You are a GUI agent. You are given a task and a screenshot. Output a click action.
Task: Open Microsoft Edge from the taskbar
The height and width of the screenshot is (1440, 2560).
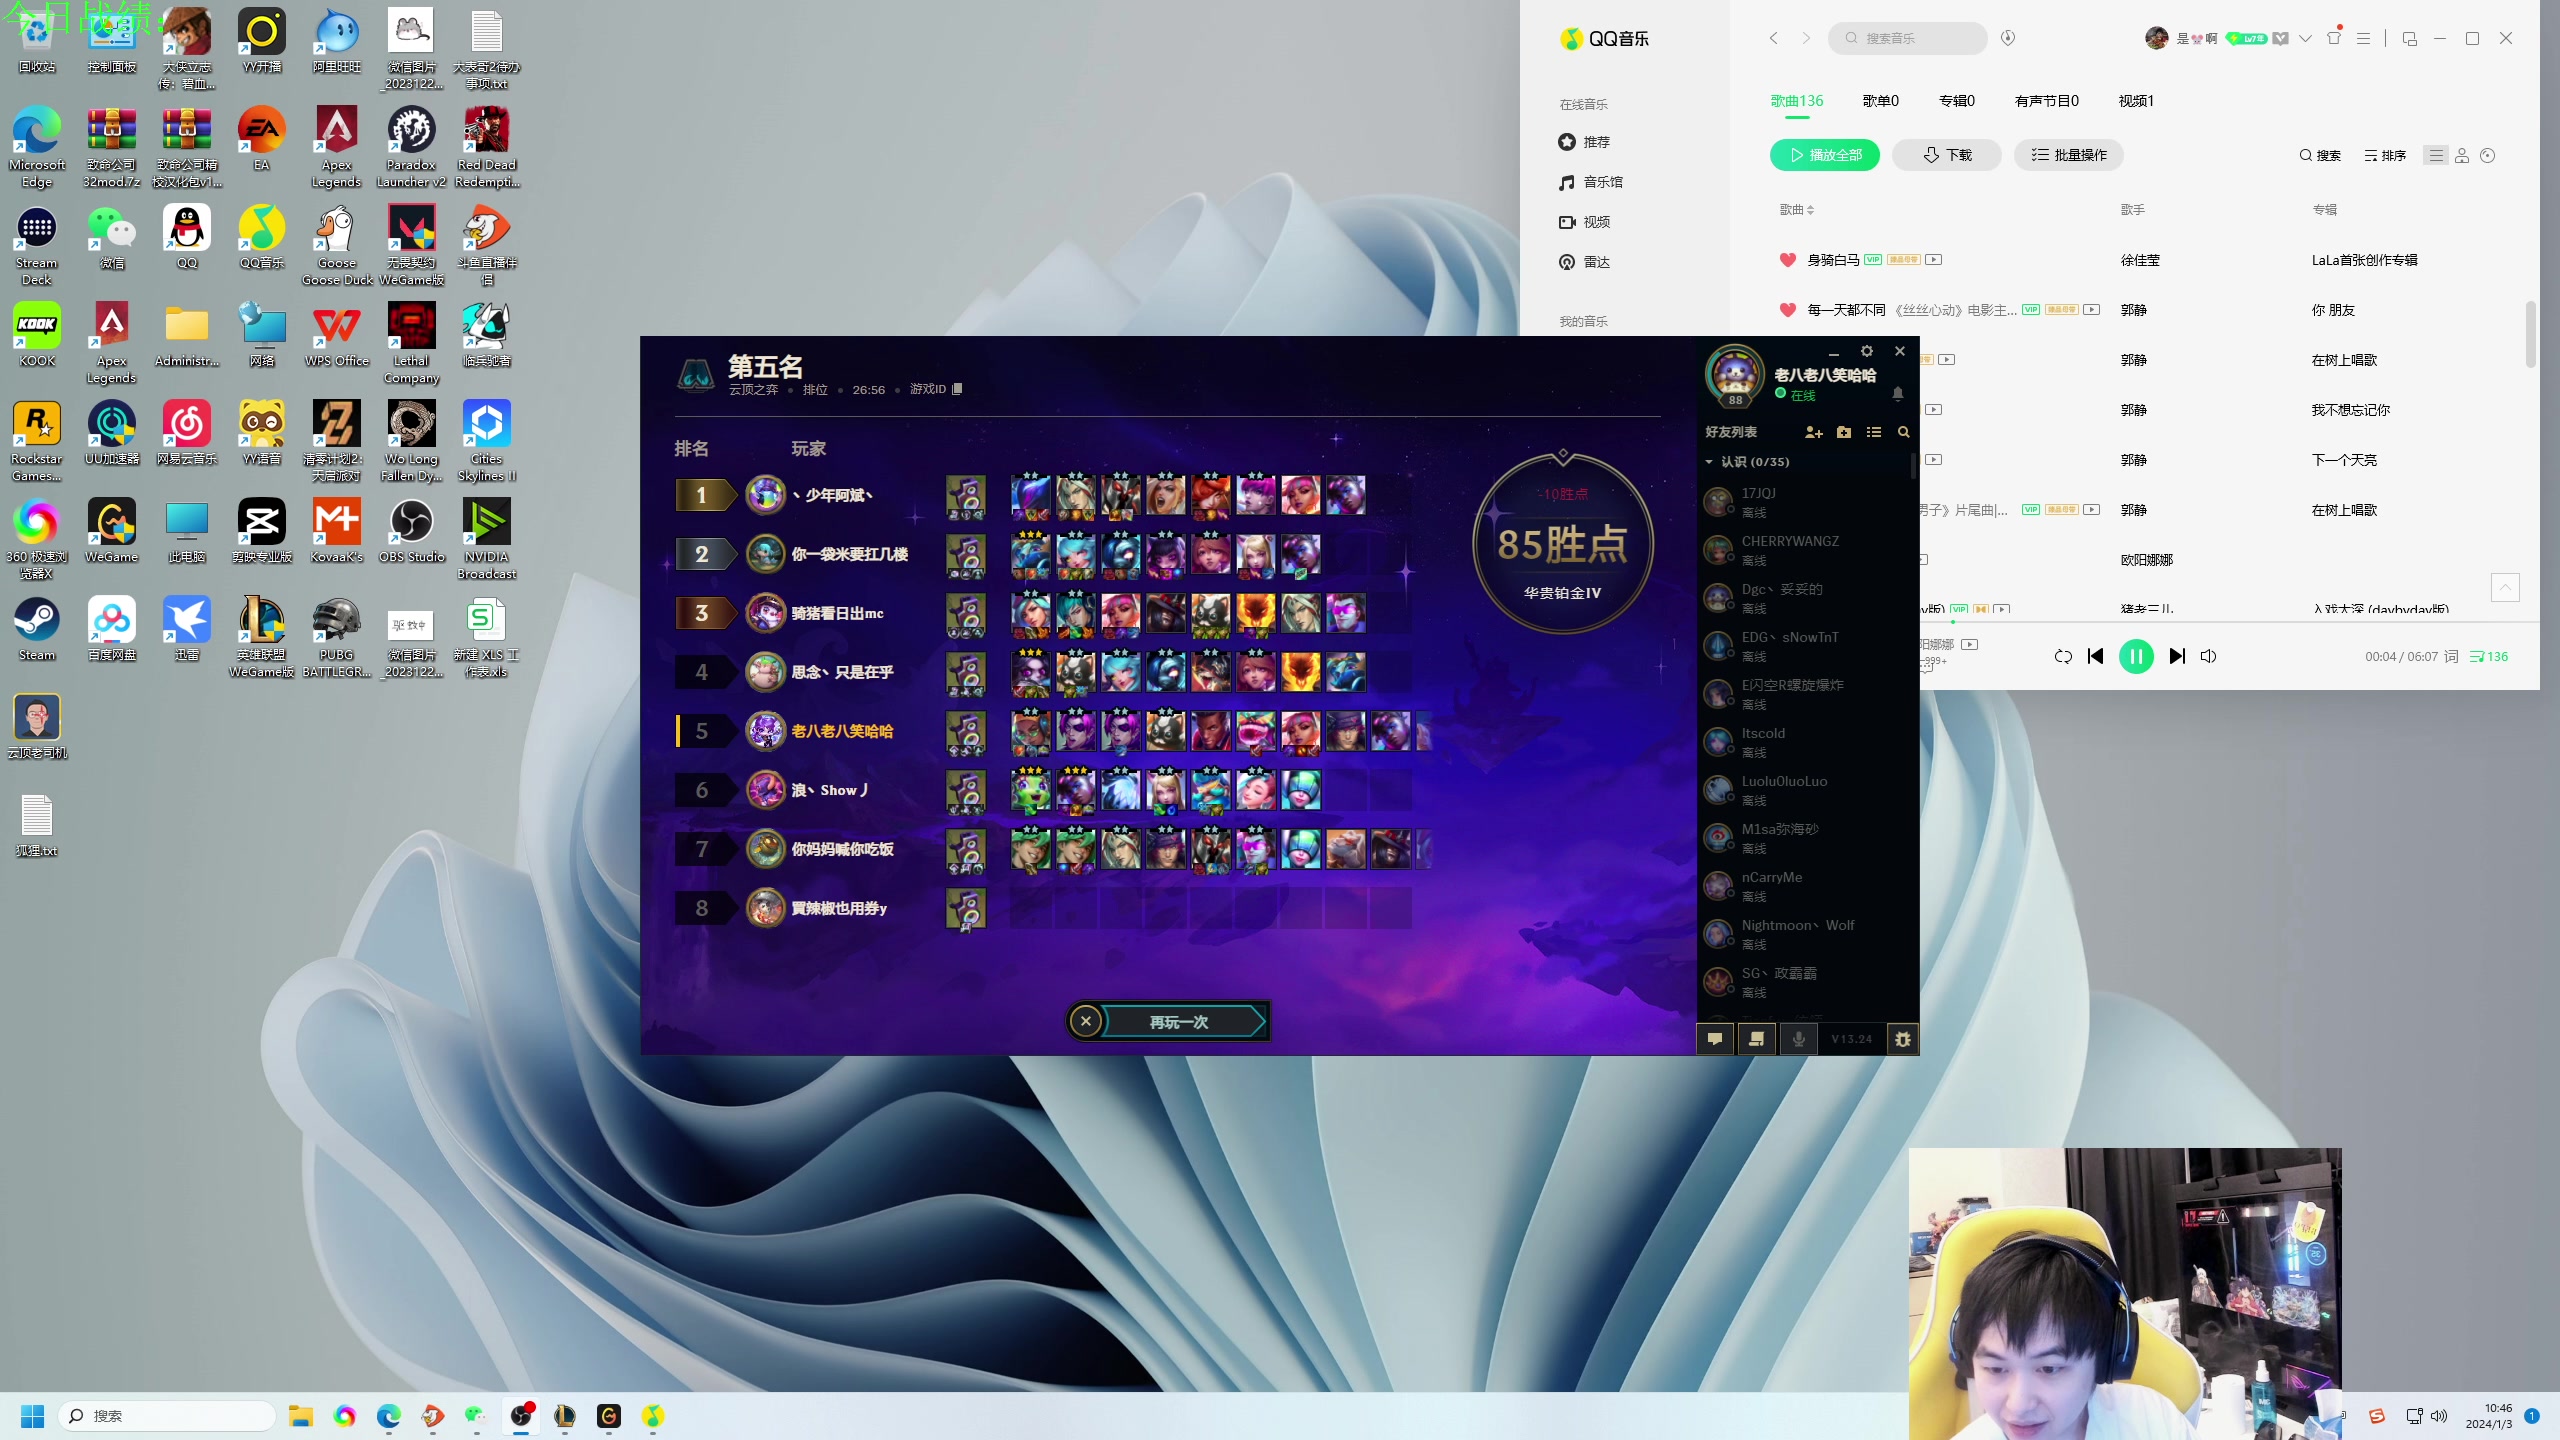click(389, 1416)
